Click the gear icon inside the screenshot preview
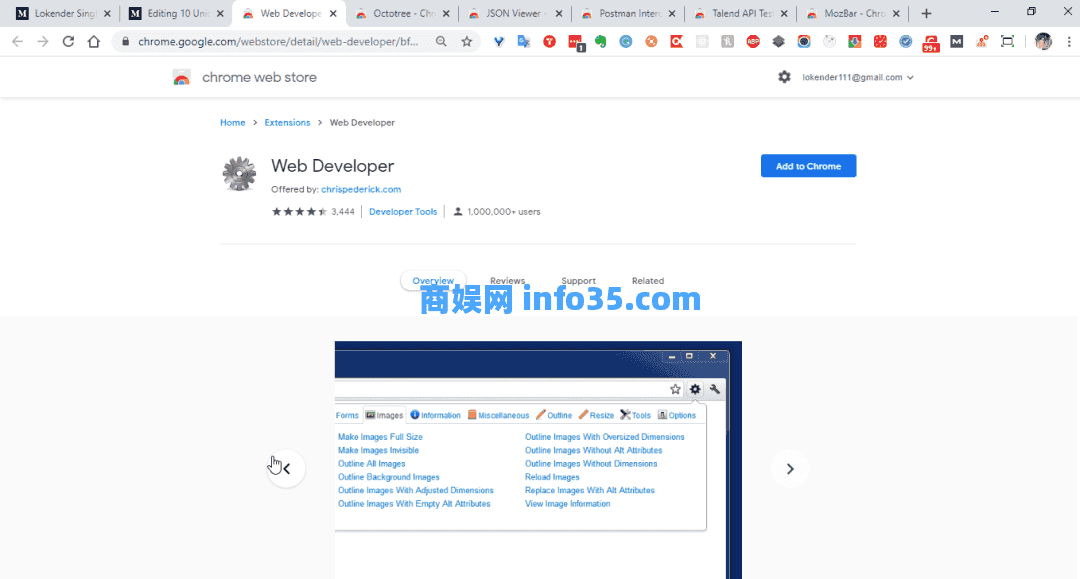This screenshot has width=1080, height=579. (x=695, y=389)
